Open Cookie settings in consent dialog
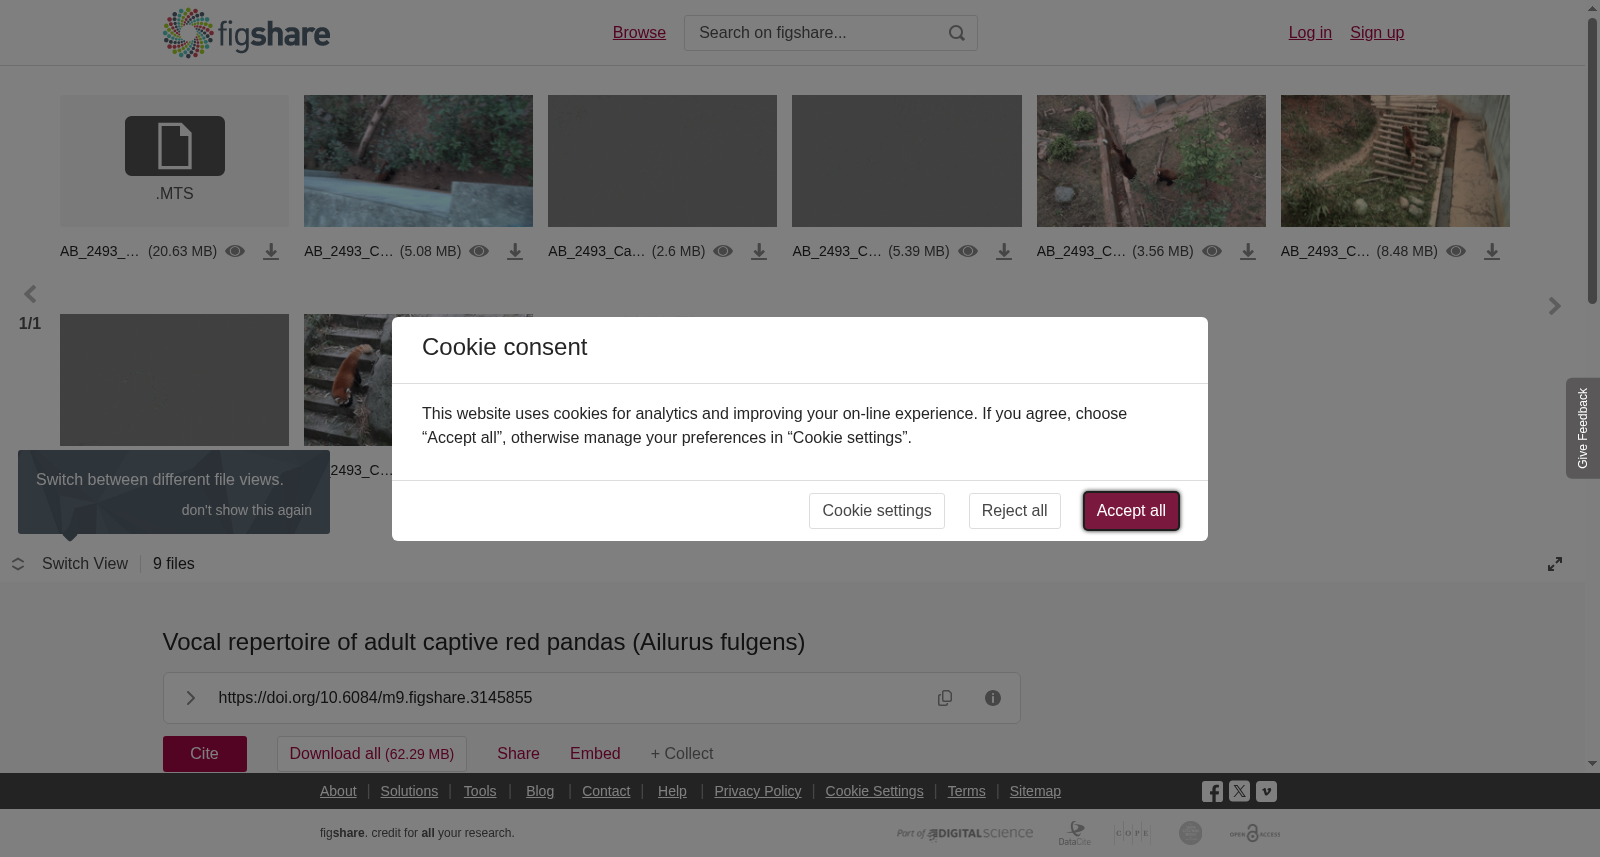 (x=877, y=511)
